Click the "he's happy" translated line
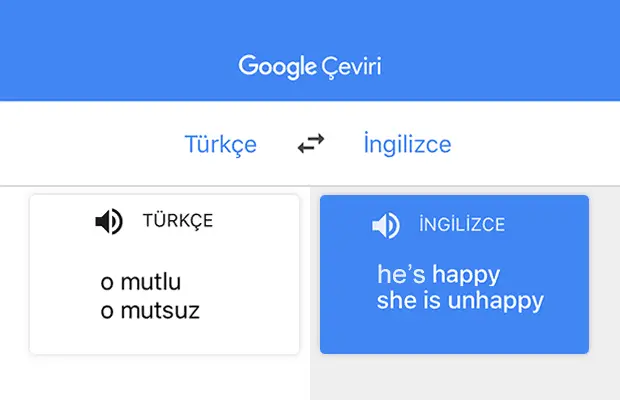 pyautogui.click(x=439, y=275)
